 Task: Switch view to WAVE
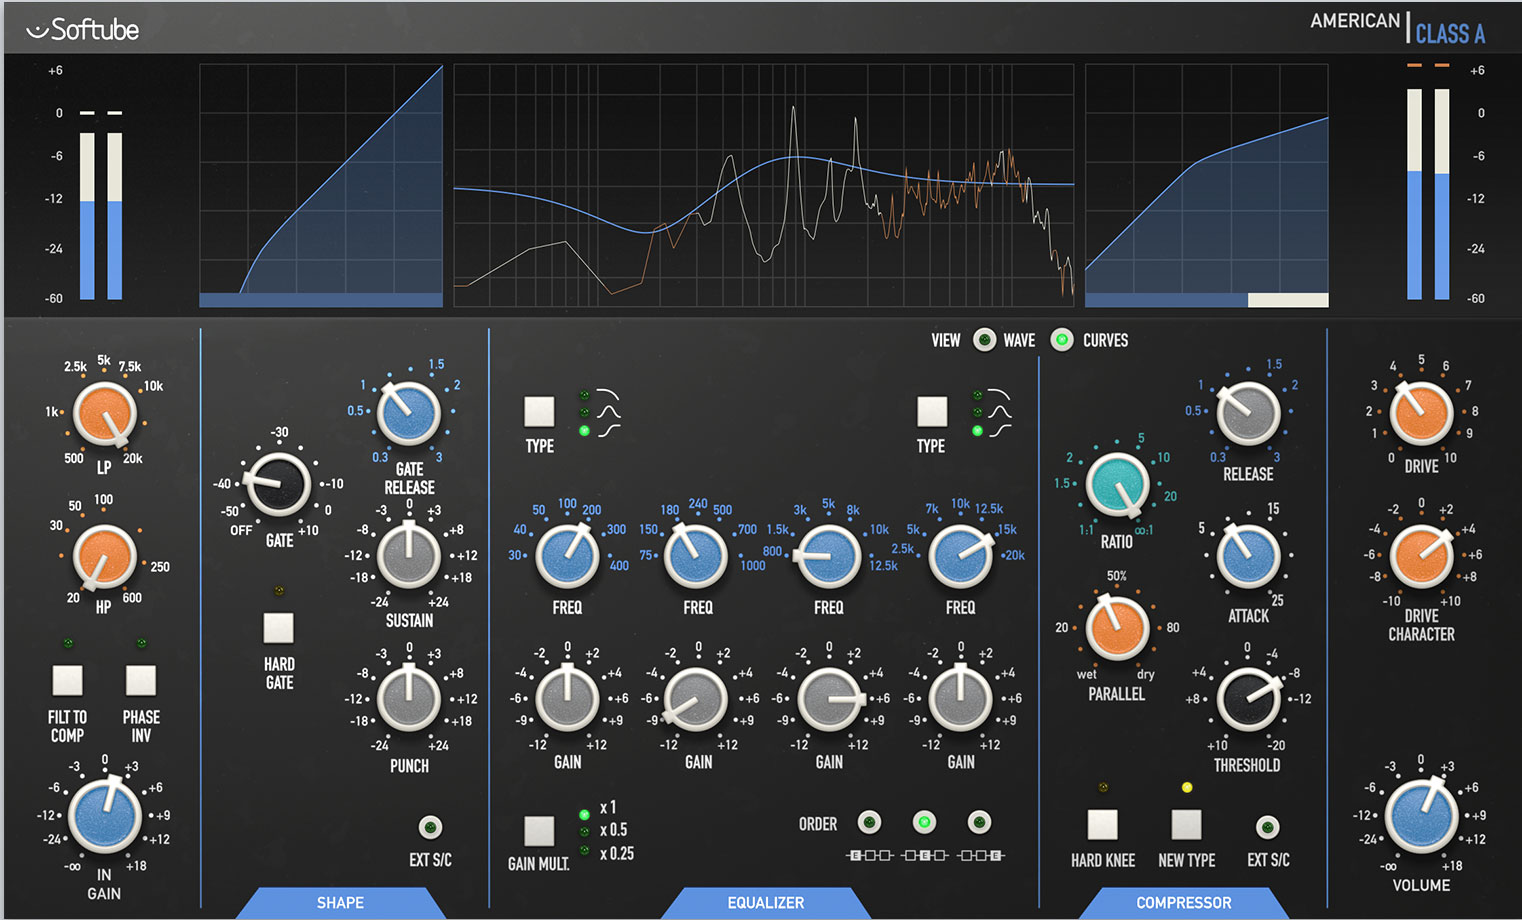pyautogui.click(x=984, y=340)
